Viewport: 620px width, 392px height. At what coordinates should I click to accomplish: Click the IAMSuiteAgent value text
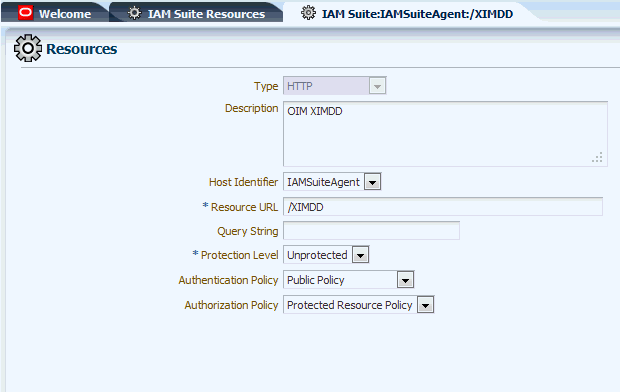point(323,182)
